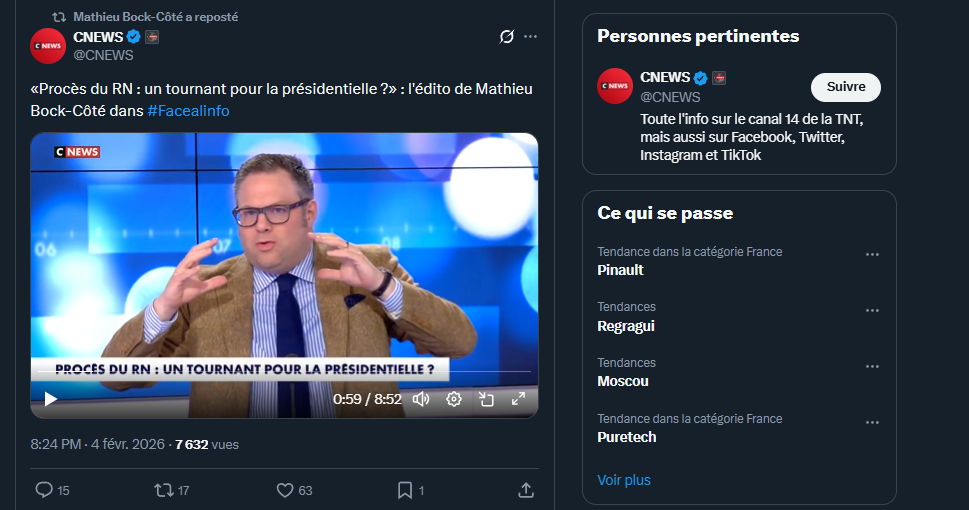Share the post via share icon

point(526,490)
